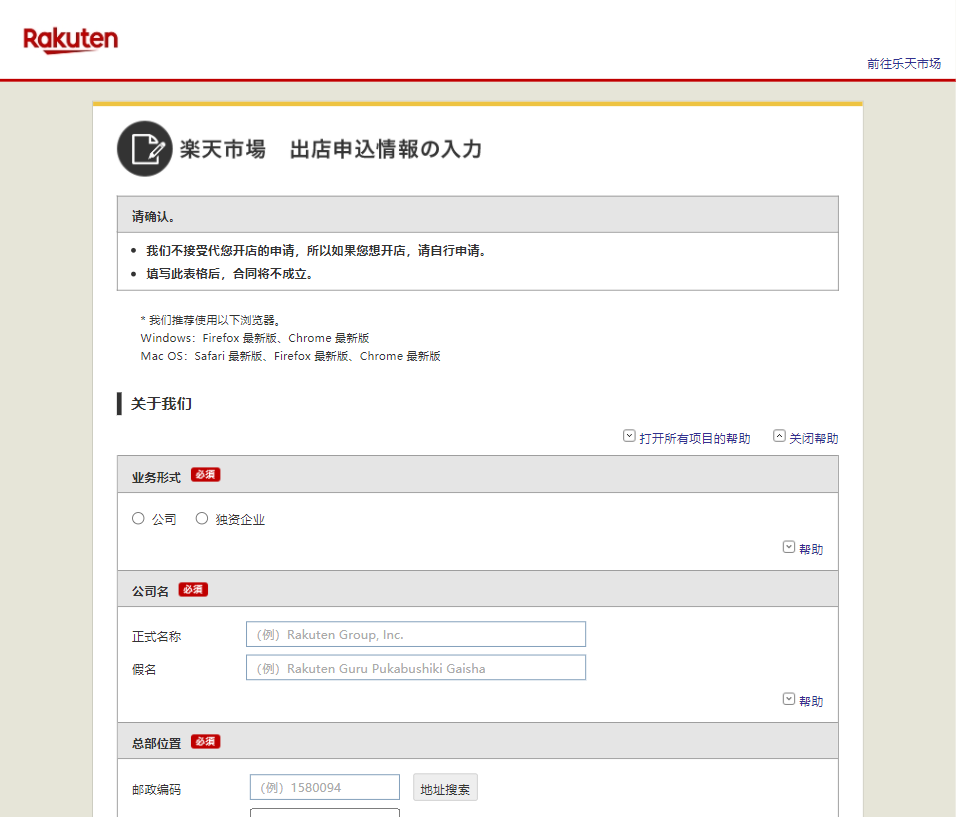
Task: Click the Windows browser recommendation line
Action: tap(255, 338)
